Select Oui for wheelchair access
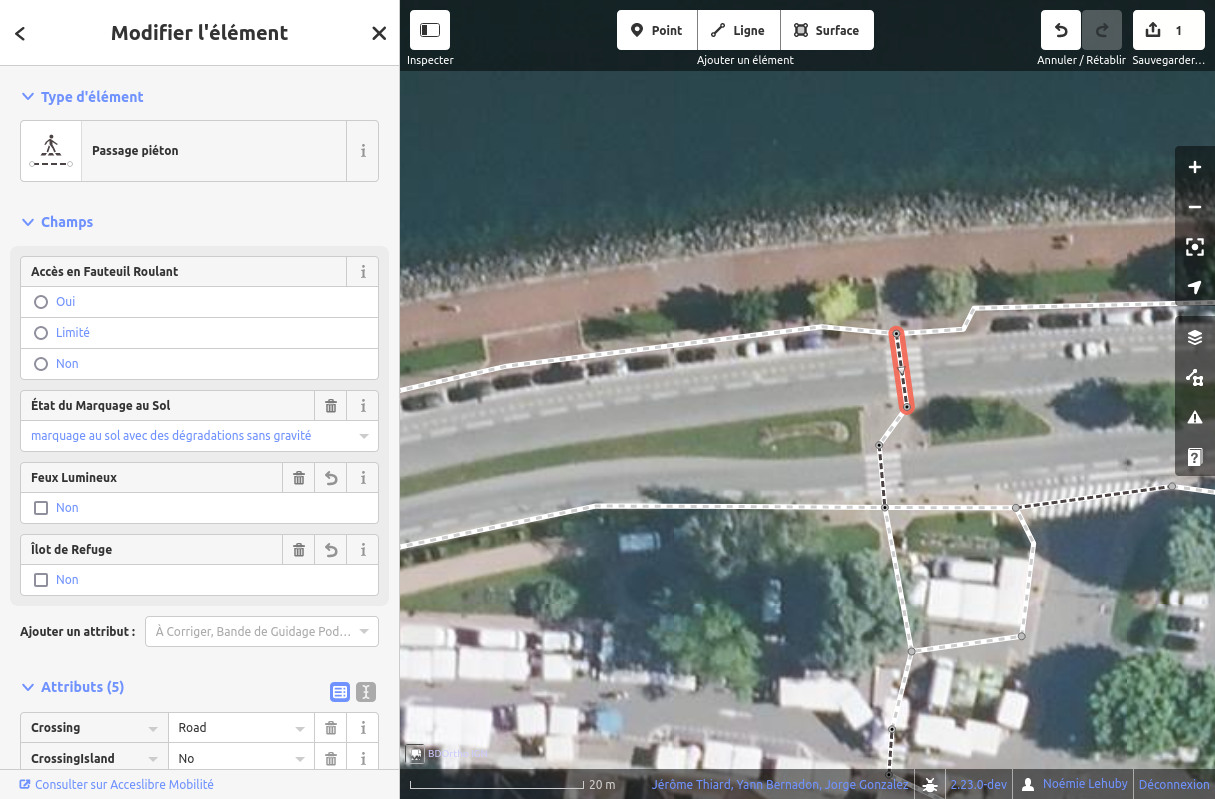The image size is (1215, 799). (x=41, y=302)
